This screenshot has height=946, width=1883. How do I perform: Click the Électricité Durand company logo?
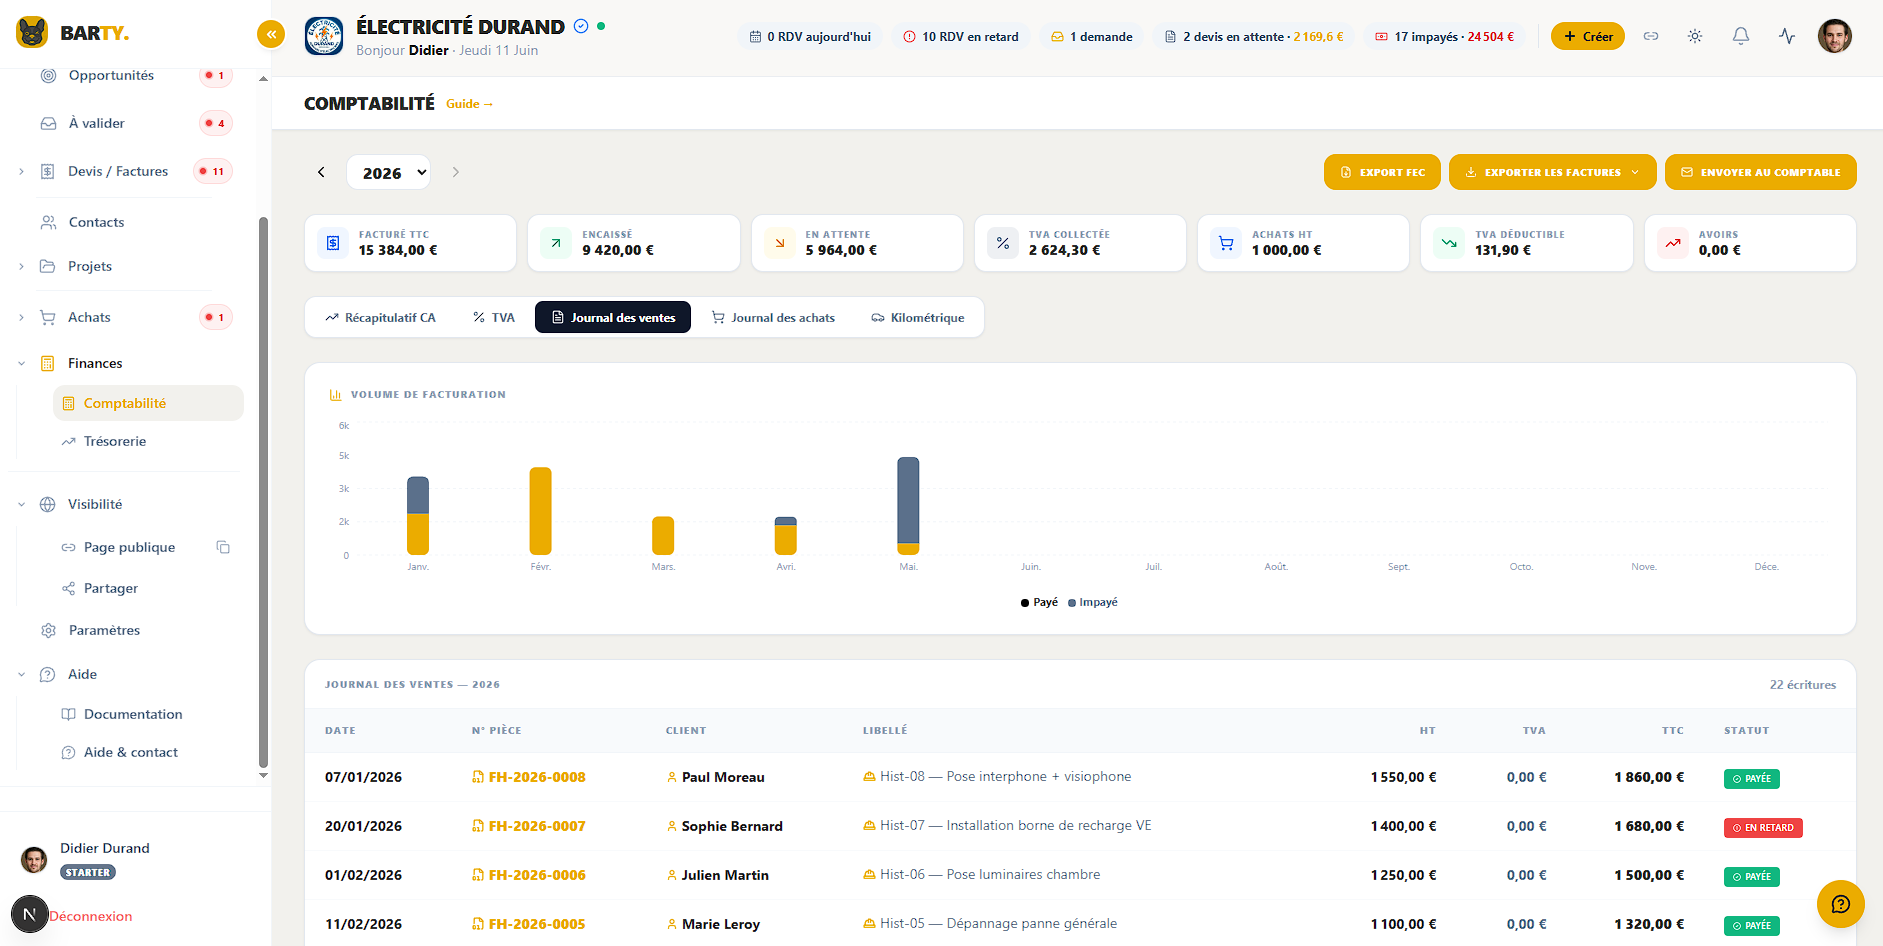[324, 36]
